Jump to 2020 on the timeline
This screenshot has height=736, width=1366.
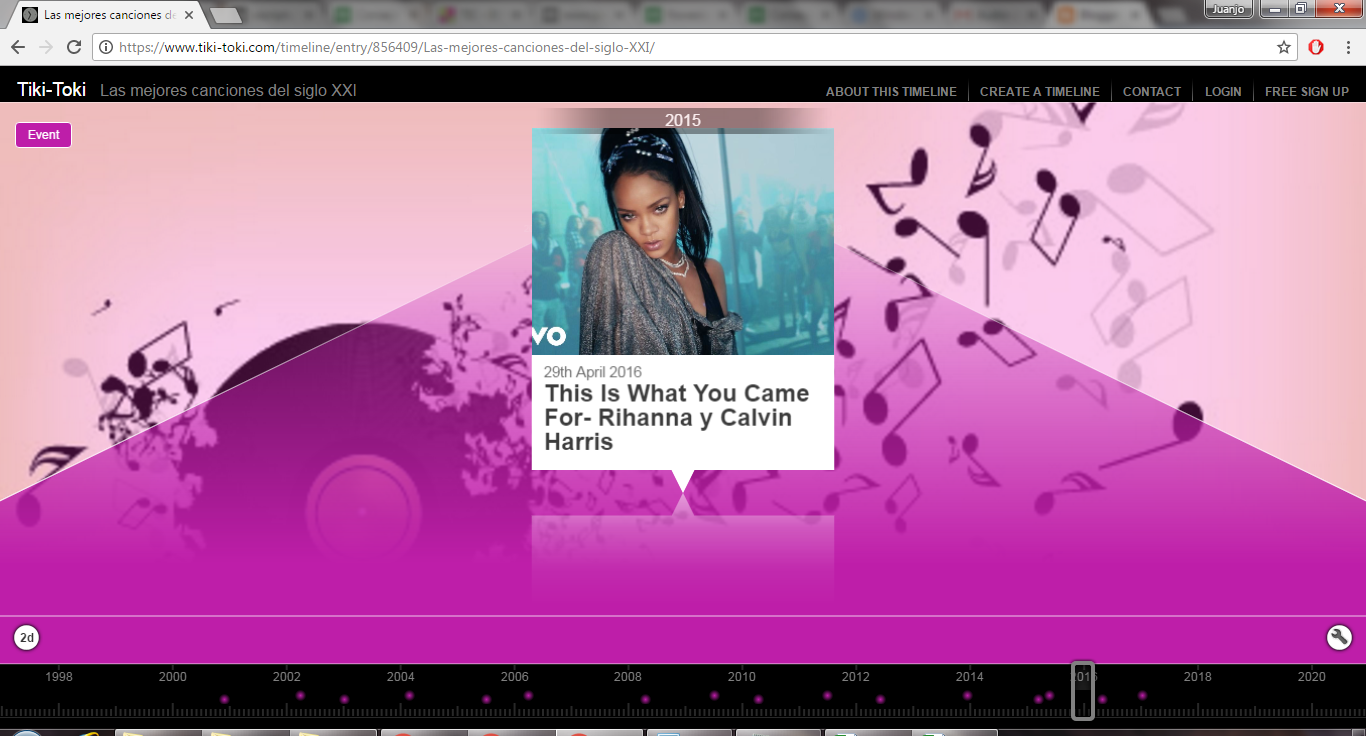(1312, 677)
